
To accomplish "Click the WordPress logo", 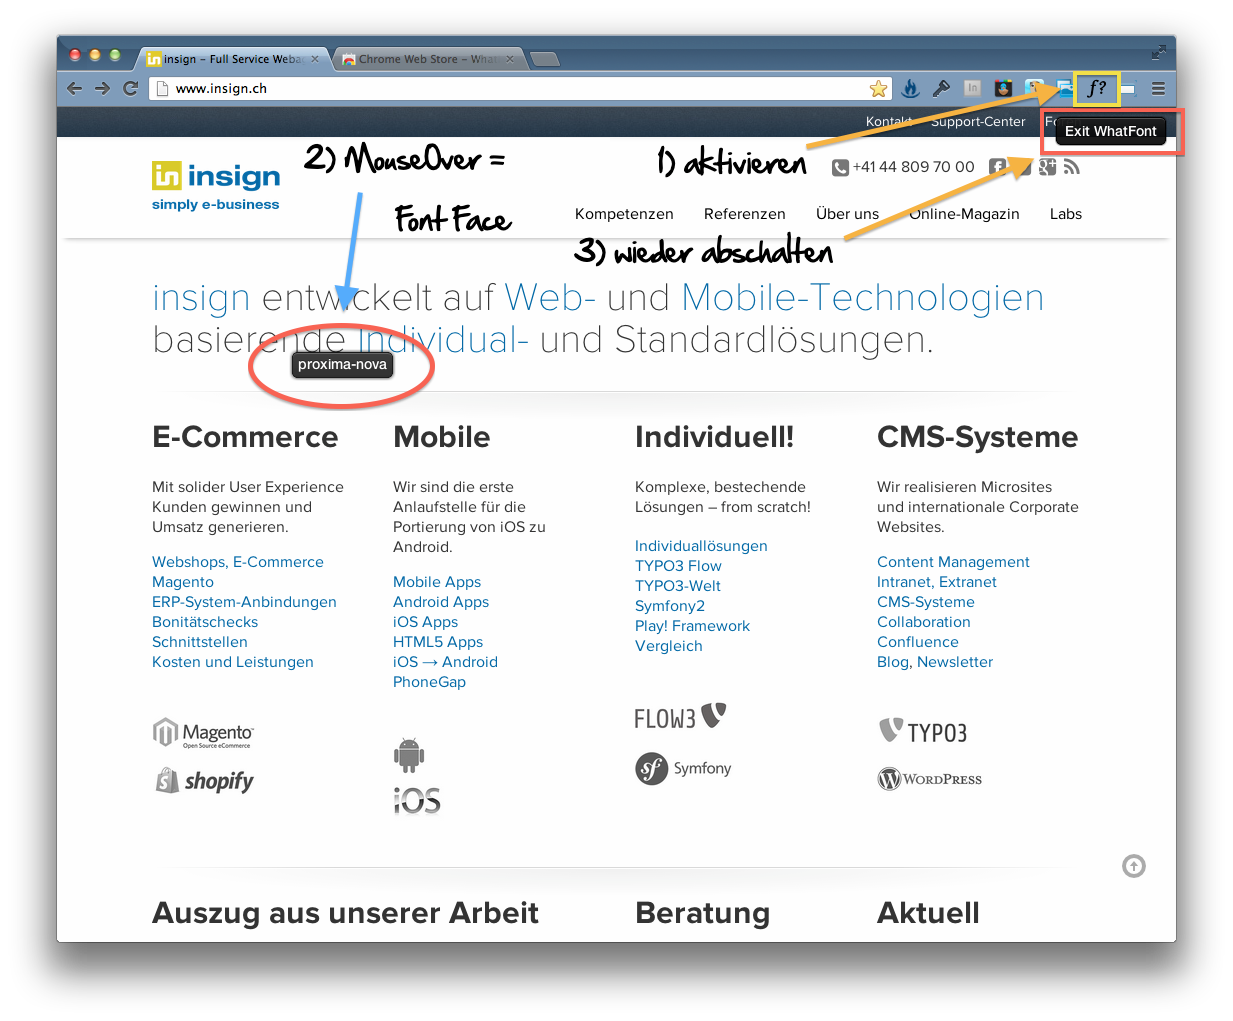I will click(930, 779).
